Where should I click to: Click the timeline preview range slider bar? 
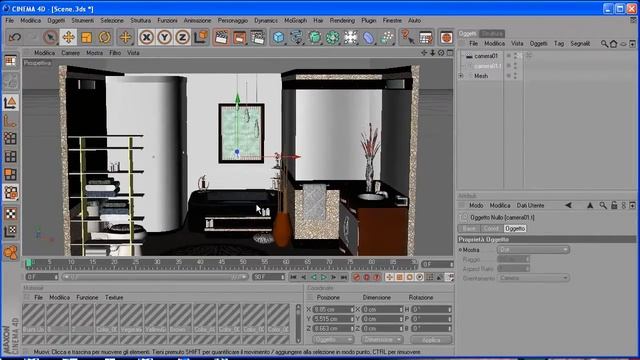click(x=155, y=277)
